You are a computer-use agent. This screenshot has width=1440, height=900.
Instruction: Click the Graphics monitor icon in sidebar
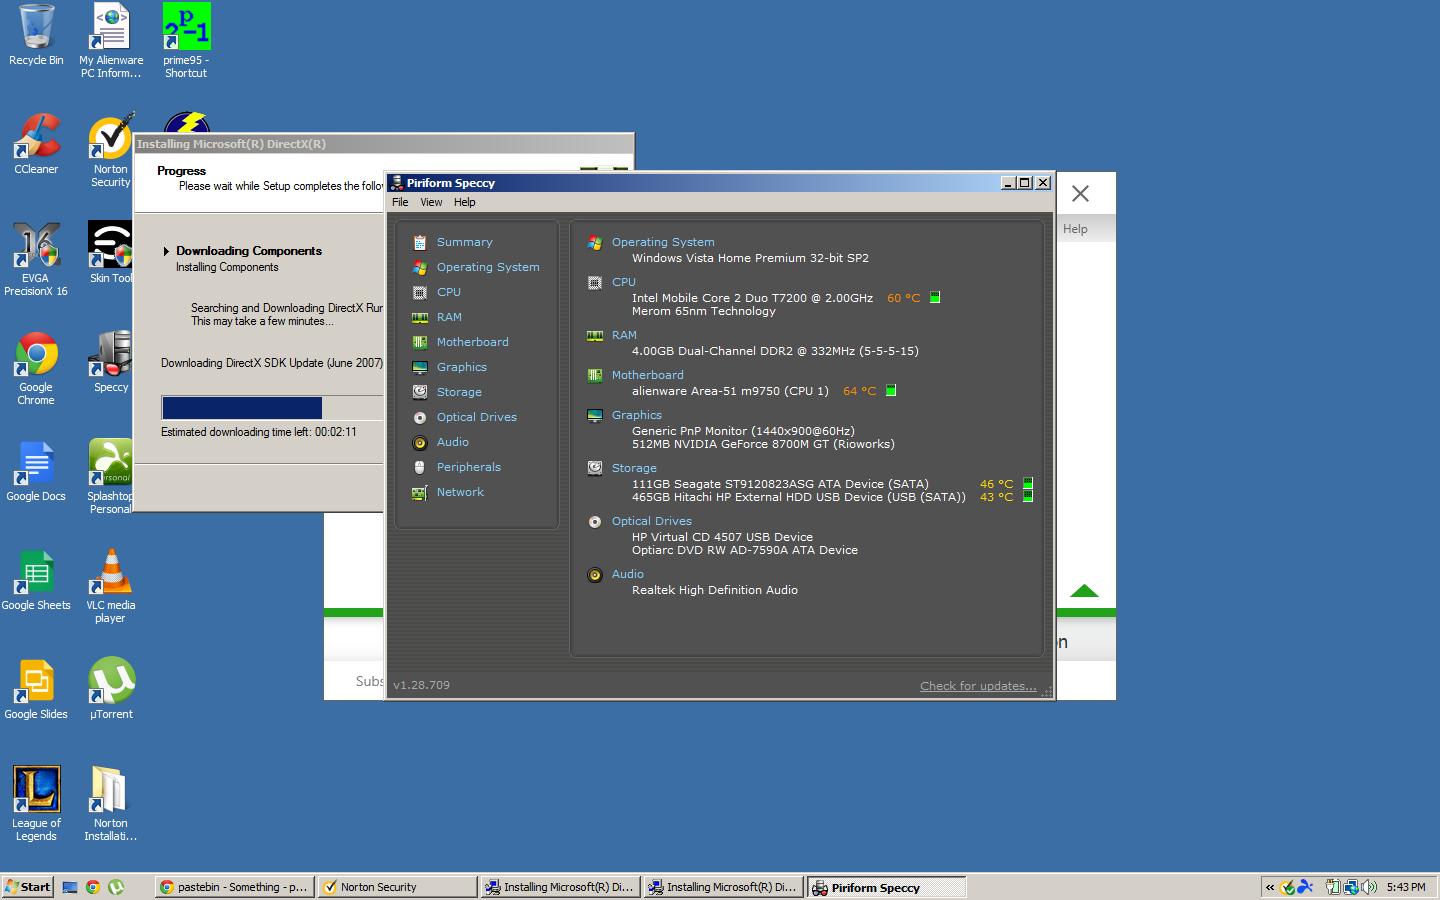[x=420, y=367]
